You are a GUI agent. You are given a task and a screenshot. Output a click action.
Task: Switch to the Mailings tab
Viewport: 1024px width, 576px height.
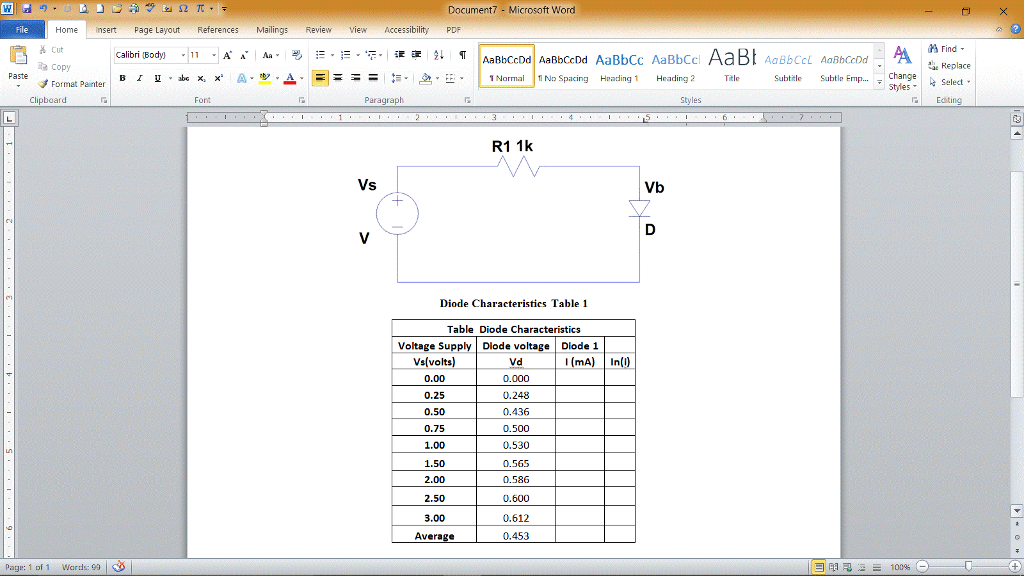click(x=271, y=29)
